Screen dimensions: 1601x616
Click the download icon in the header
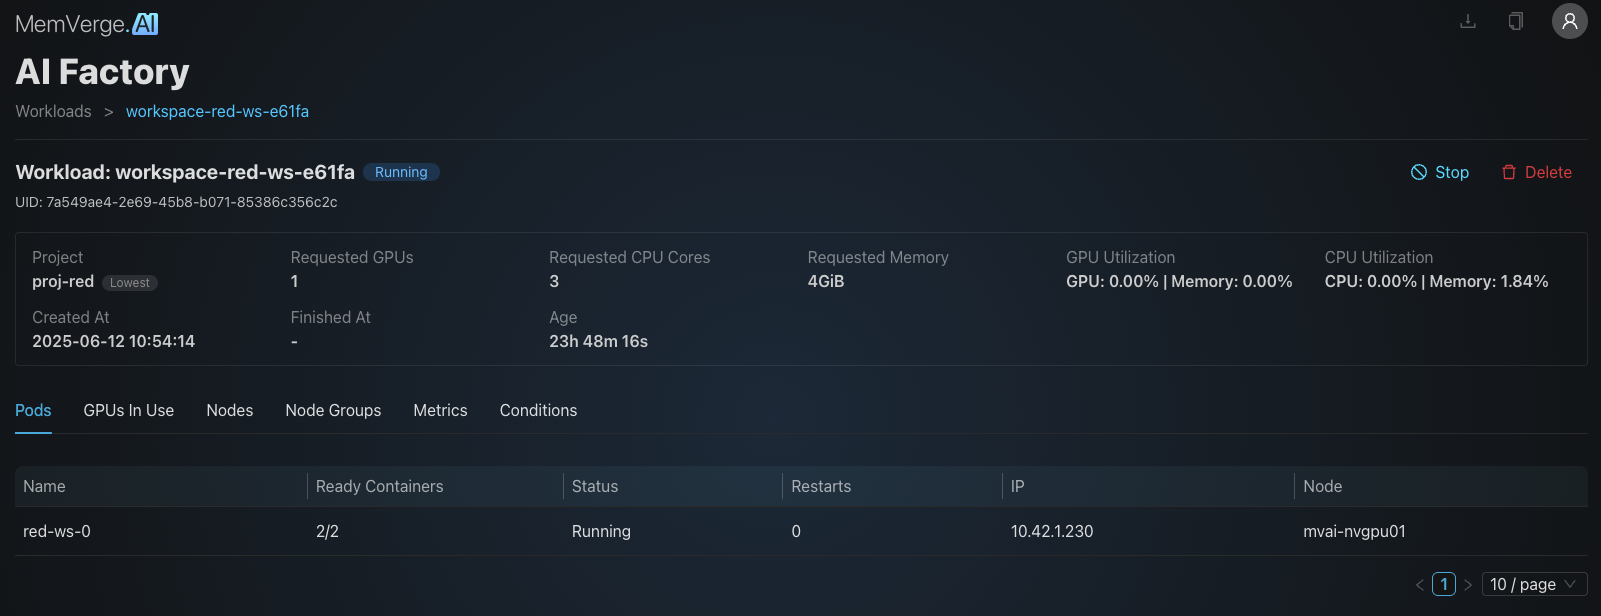tap(1468, 21)
